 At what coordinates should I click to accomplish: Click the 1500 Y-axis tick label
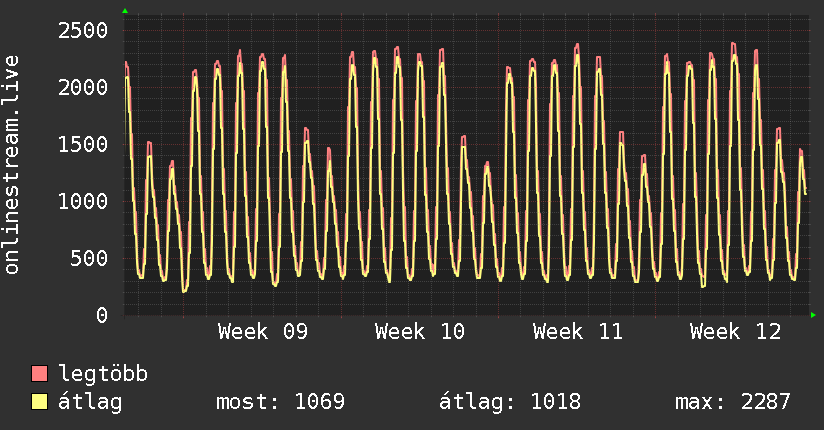tap(81, 144)
